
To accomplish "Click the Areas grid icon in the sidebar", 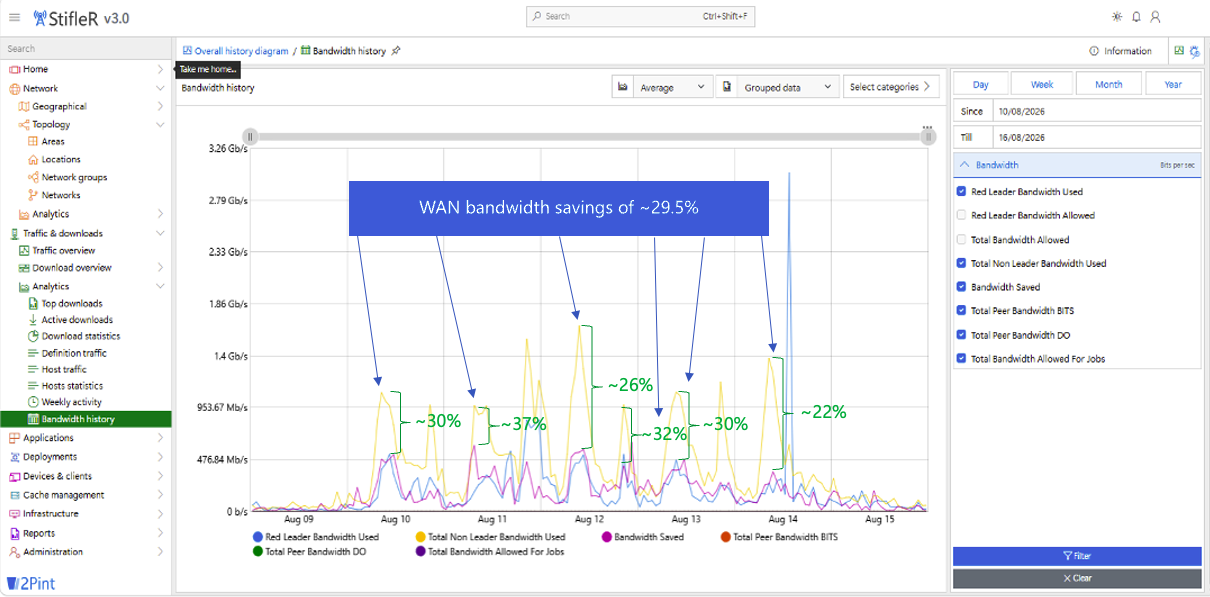I will 33,142.
